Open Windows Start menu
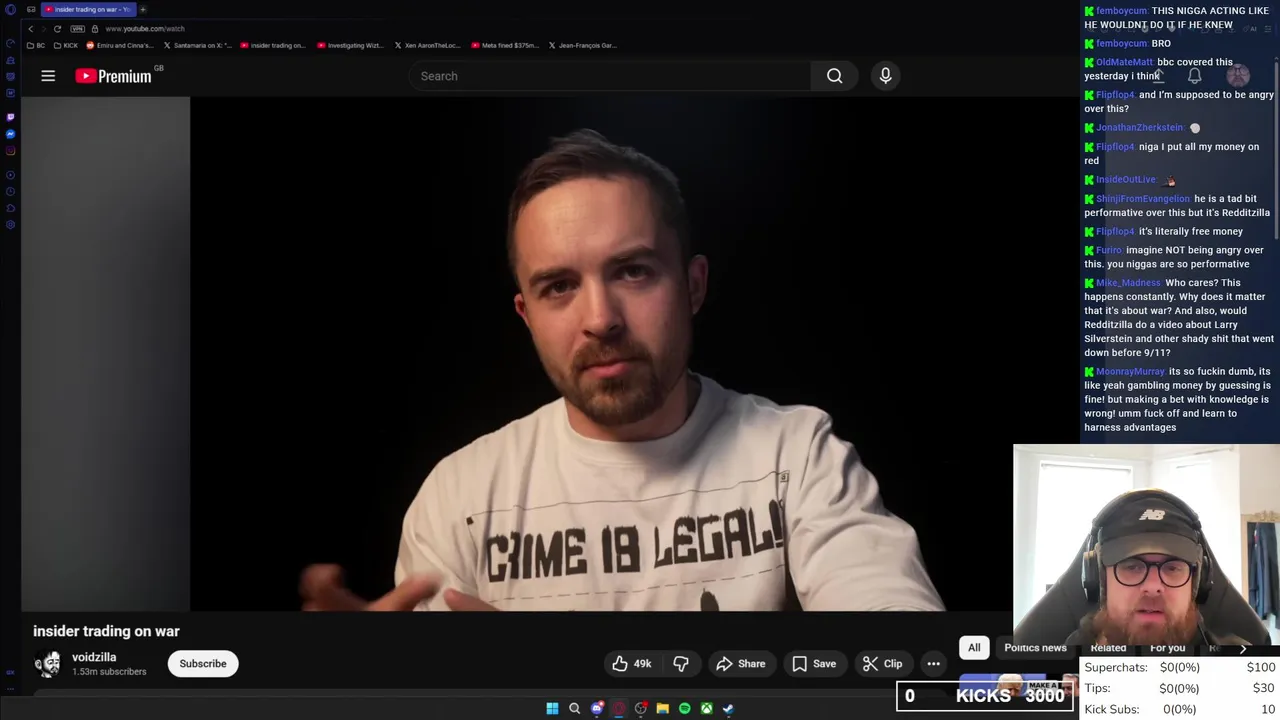This screenshot has width=1280, height=720. tap(552, 708)
